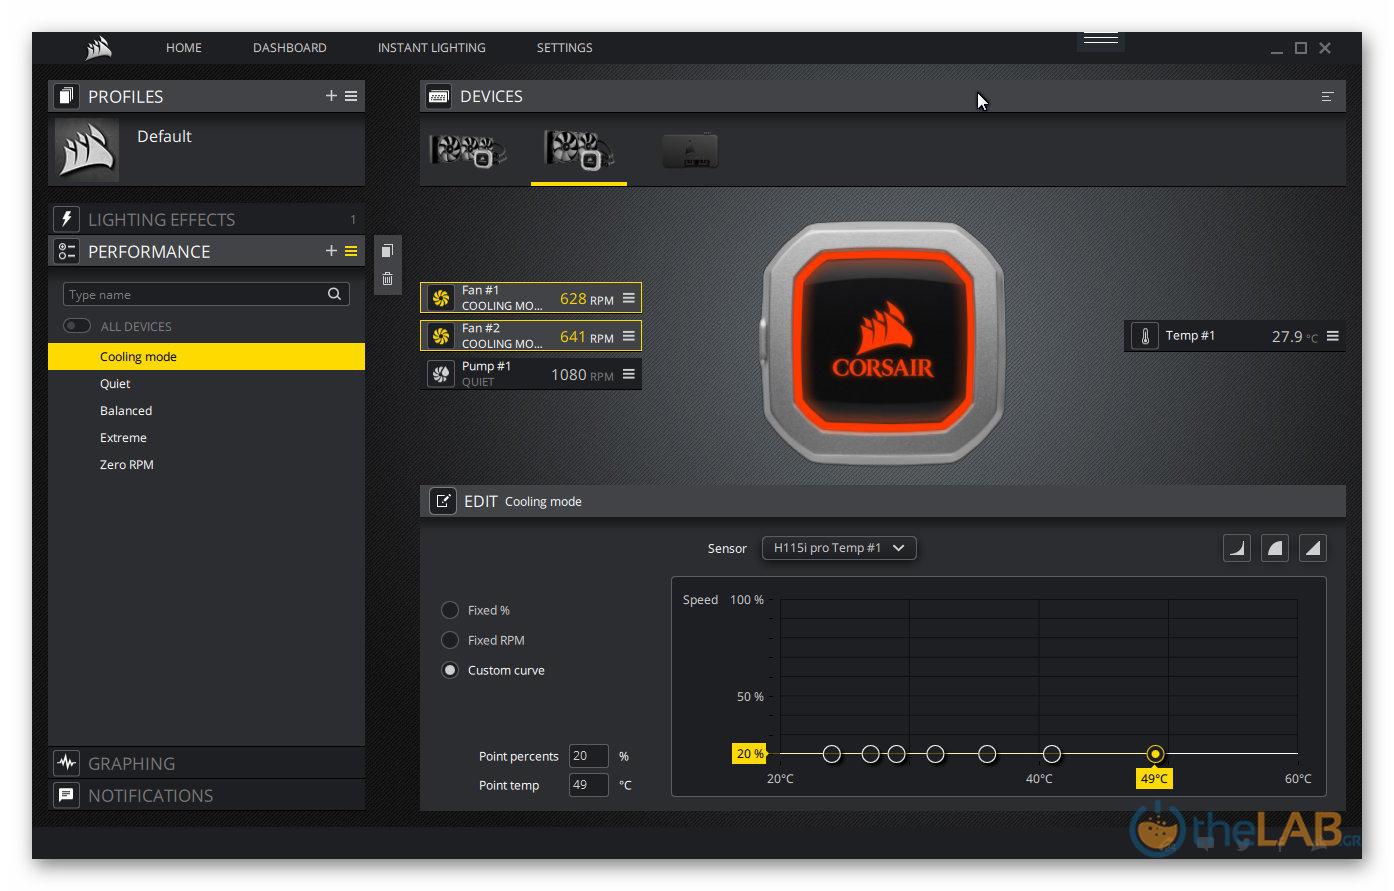Click the Pump #1 pump icon
The image size is (1394, 891).
coord(441,374)
